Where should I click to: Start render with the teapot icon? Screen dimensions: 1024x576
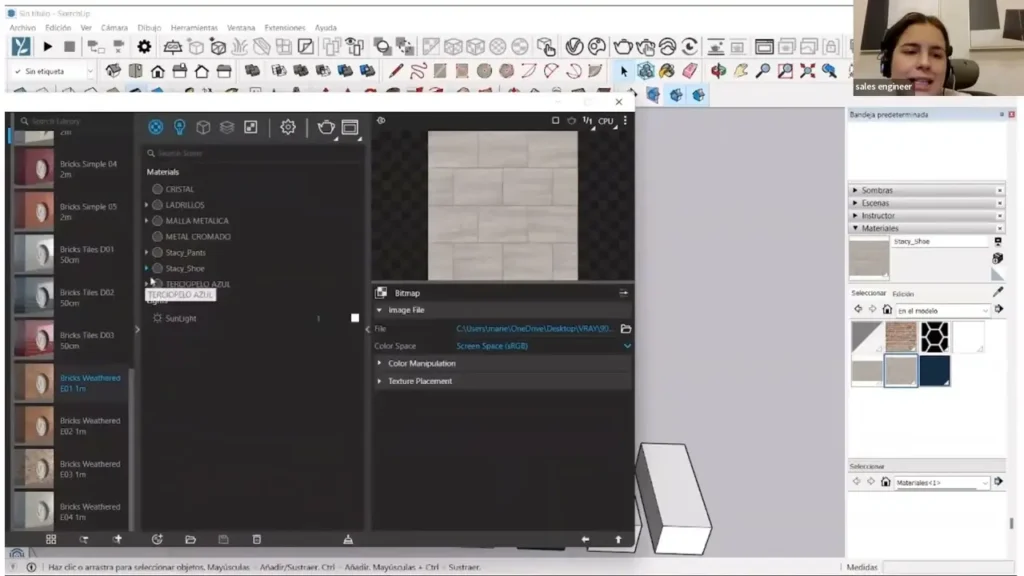(326, 127)
